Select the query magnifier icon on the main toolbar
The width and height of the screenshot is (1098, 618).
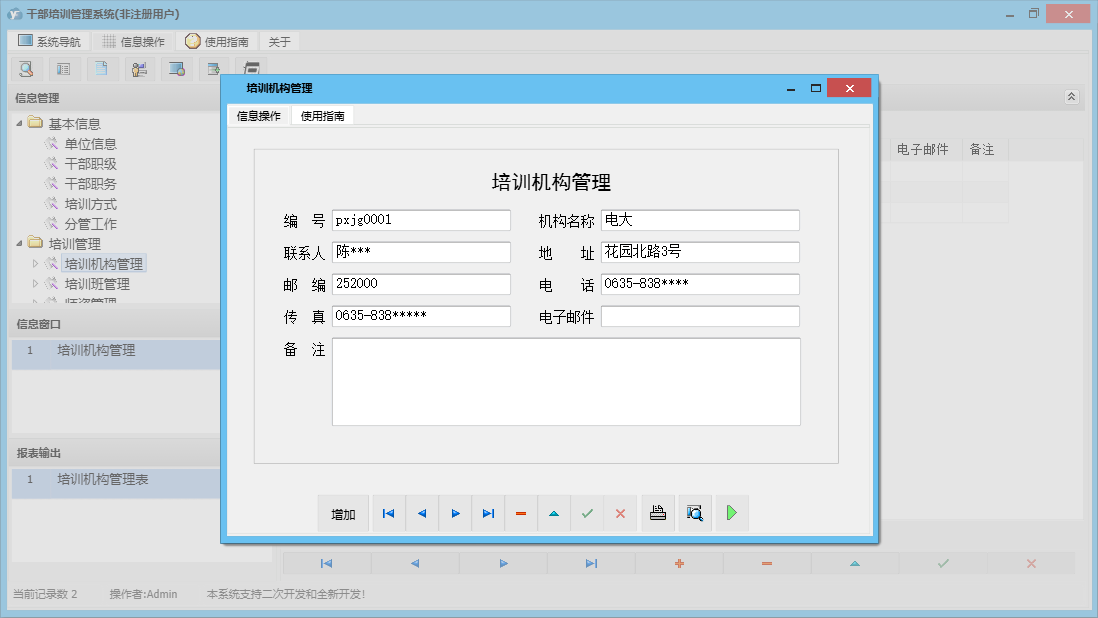tap(25, 69)
